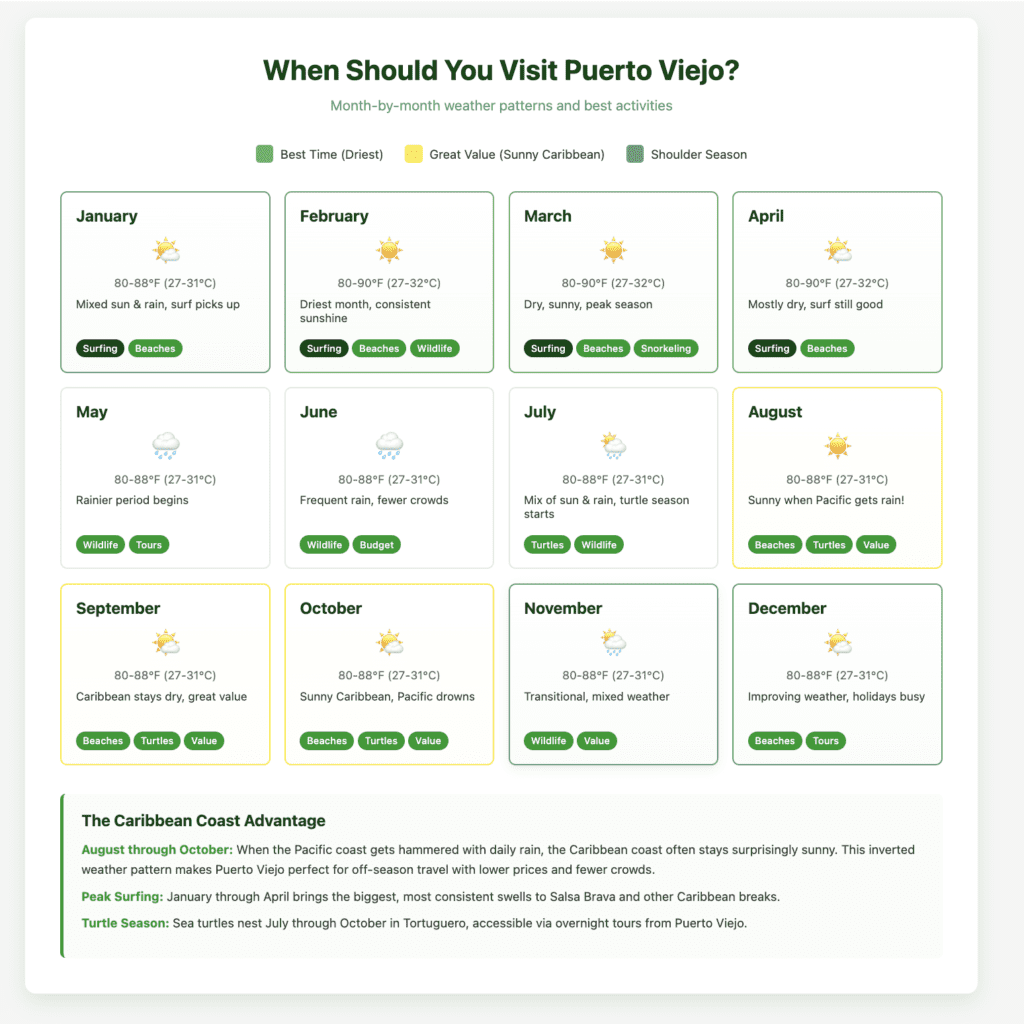Click the Turtles tag in July card
1024x1024 pixels.
(547, 545)
